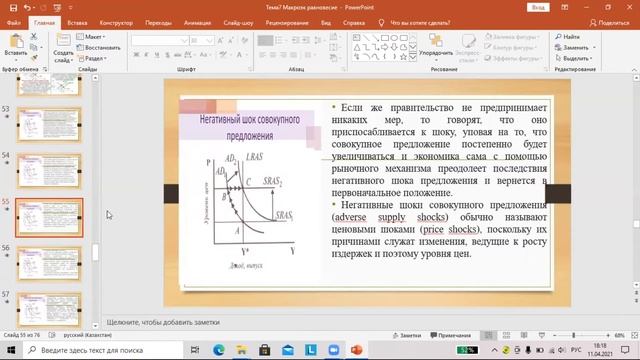Toggle strikethrough abc formatting
Viewport: 640px width, 360px height.
point(177,55)
